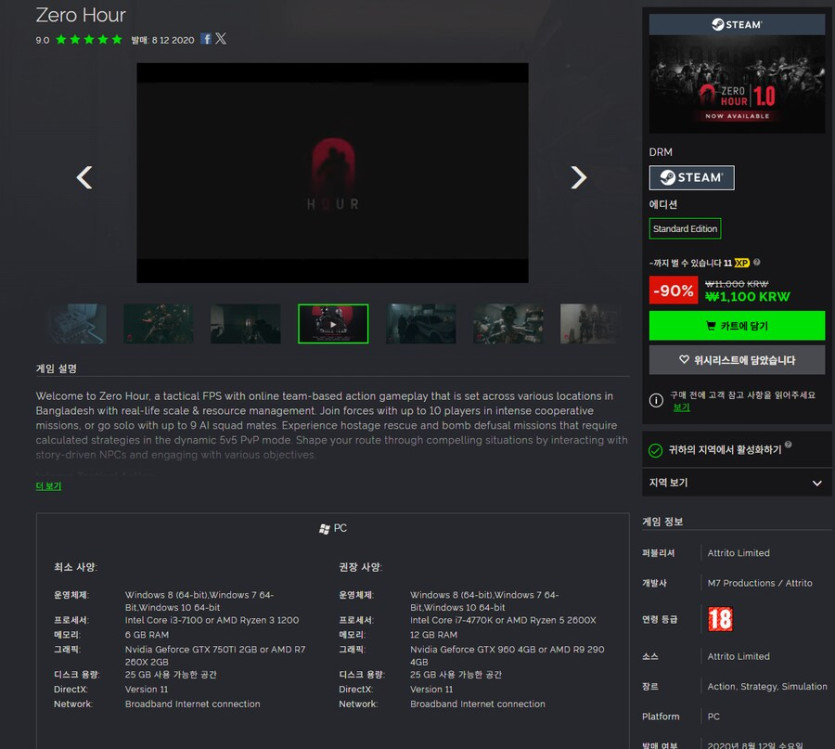Go to the next media slide arrow
Viewport: 835px width, 749px height.
[x=578, y=178]
